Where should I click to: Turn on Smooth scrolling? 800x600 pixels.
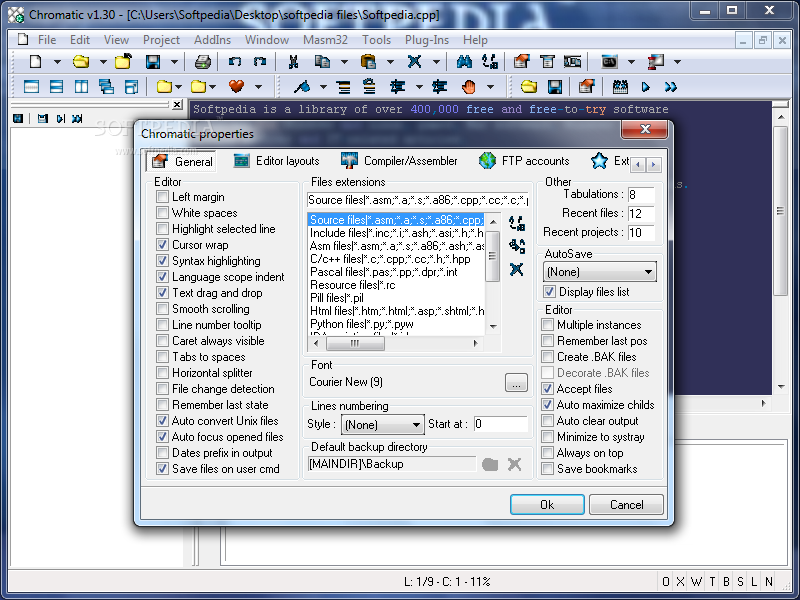(162, 309)
